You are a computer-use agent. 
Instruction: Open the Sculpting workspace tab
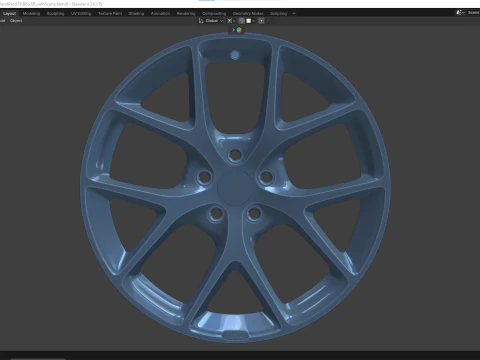click(x=55, y=13)
